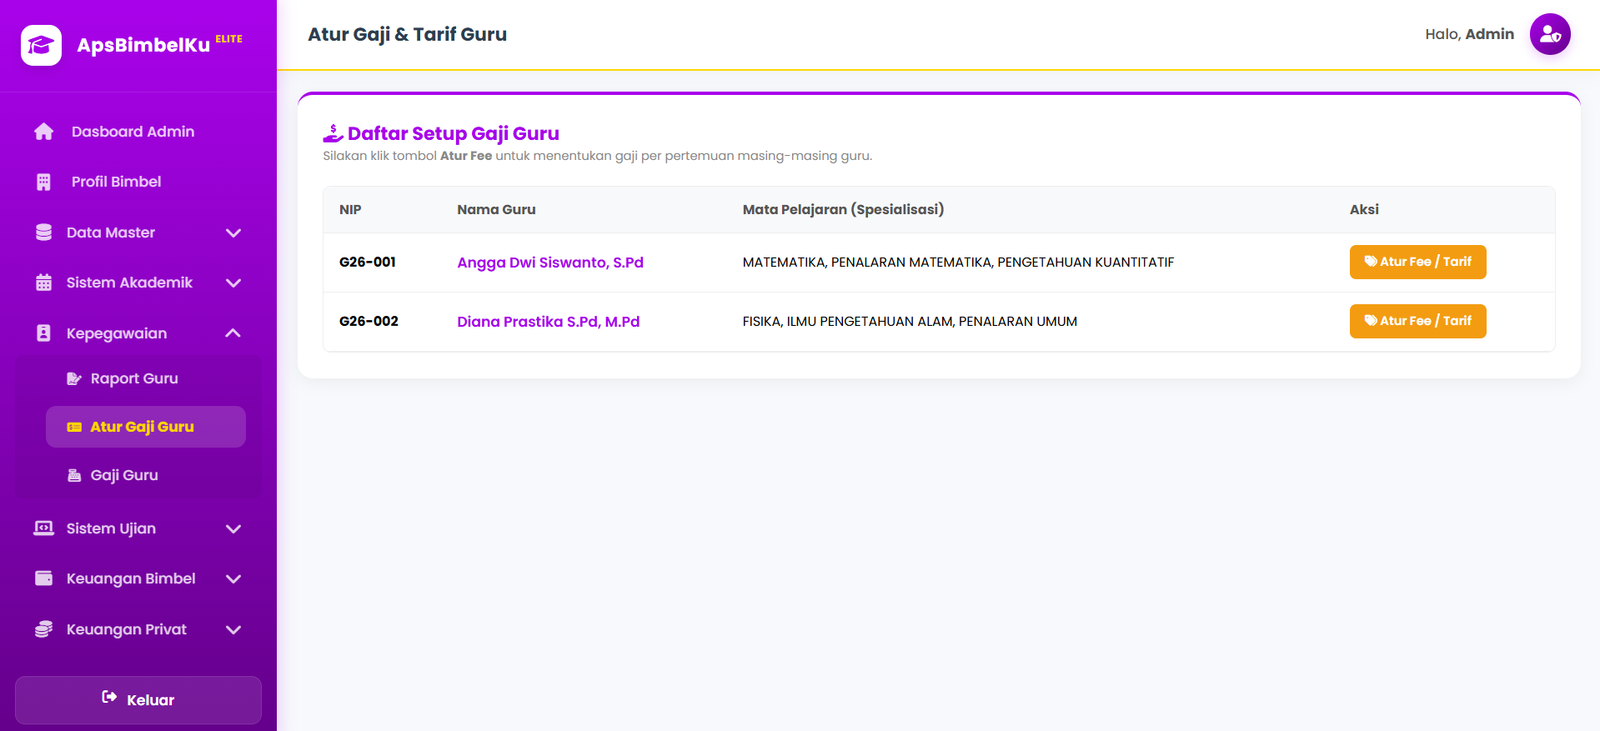Screen dimensions: 1600x731
Task: Click the Aksi column header
Action: [x=1364, y=210]
